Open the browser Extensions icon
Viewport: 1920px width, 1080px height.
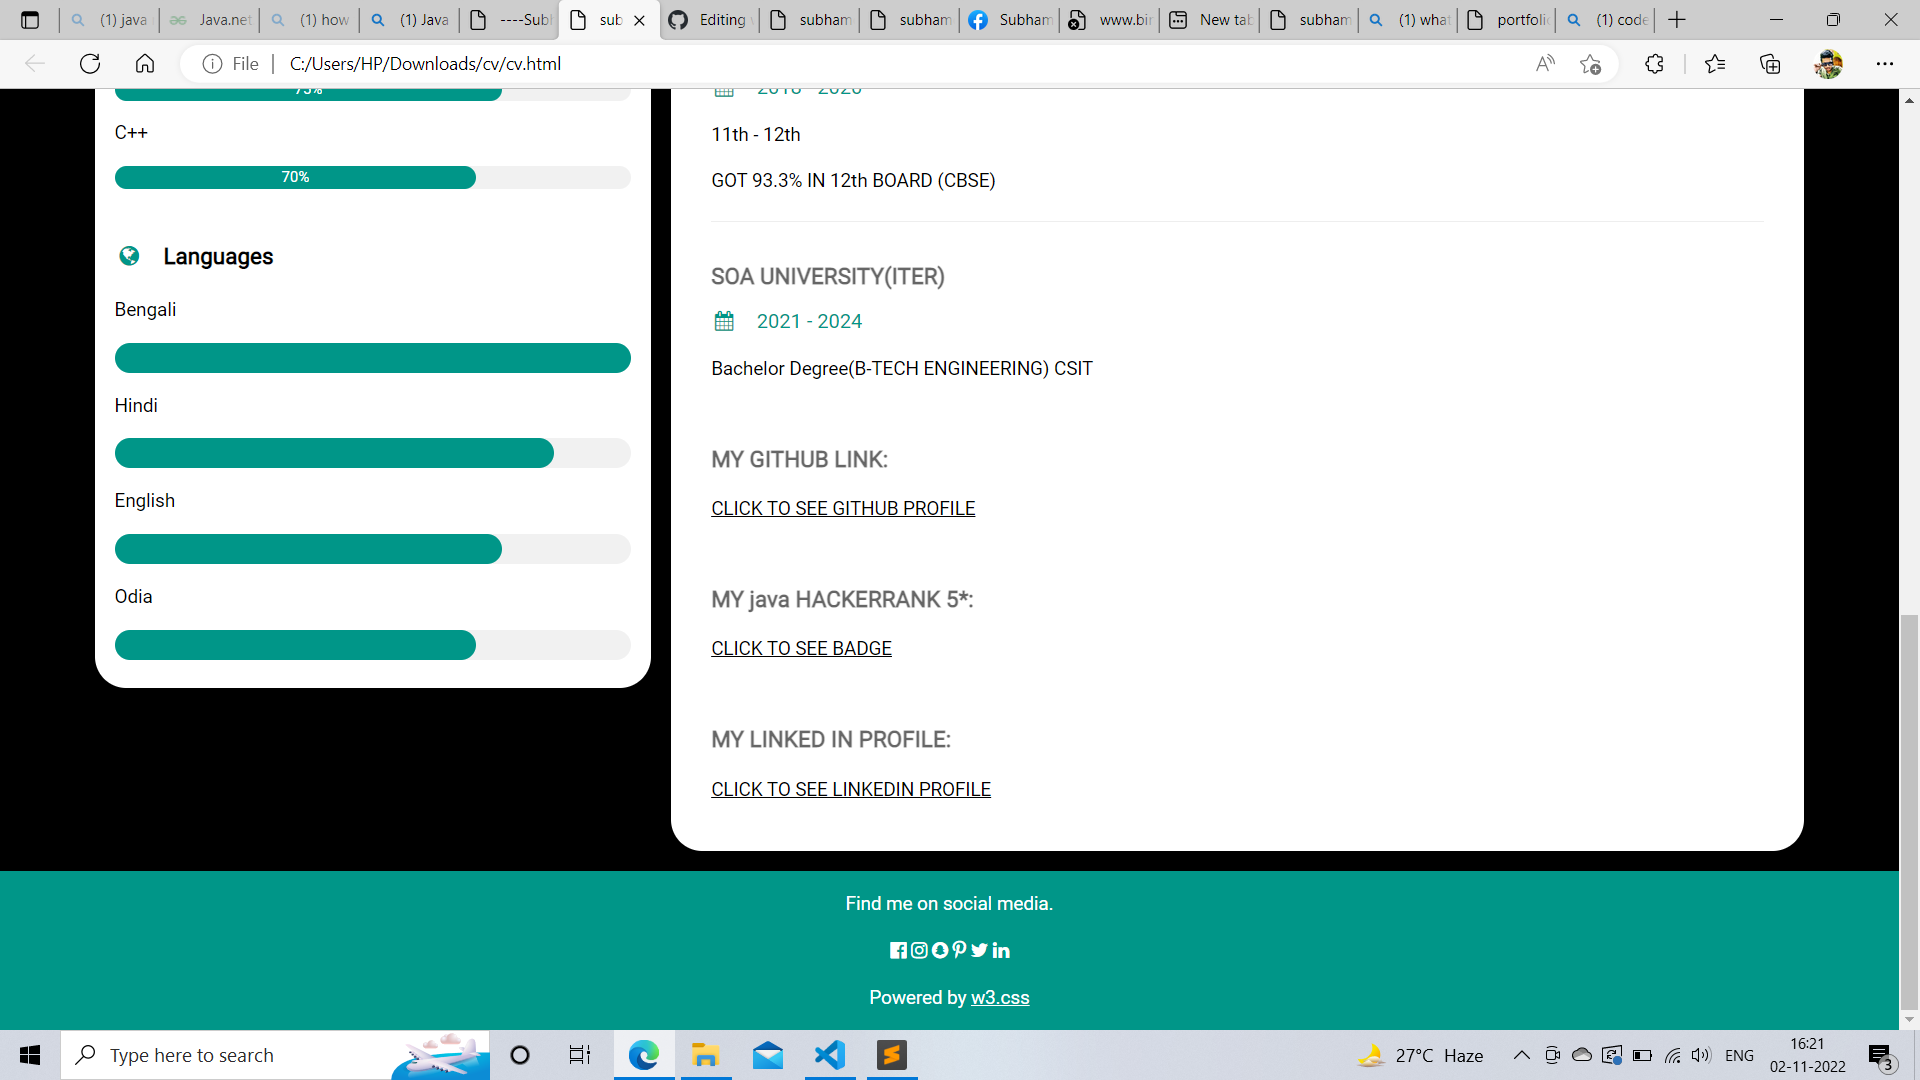tap(1654, 64)
